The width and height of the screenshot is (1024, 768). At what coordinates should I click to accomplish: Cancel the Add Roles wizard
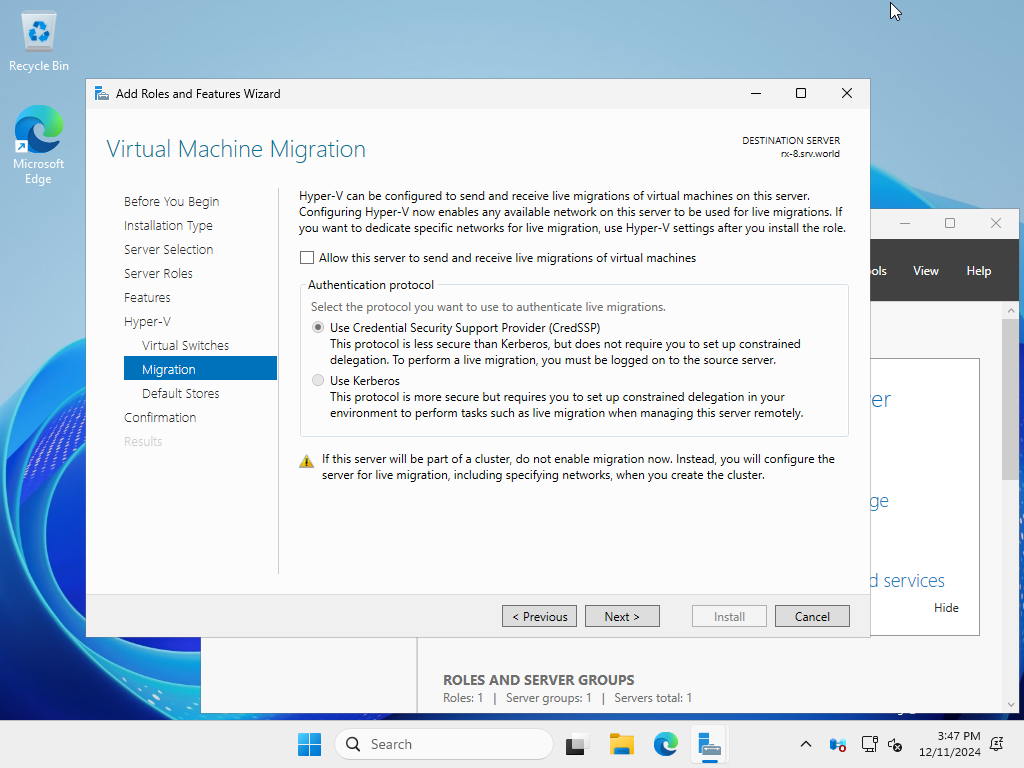coord(812,616)
